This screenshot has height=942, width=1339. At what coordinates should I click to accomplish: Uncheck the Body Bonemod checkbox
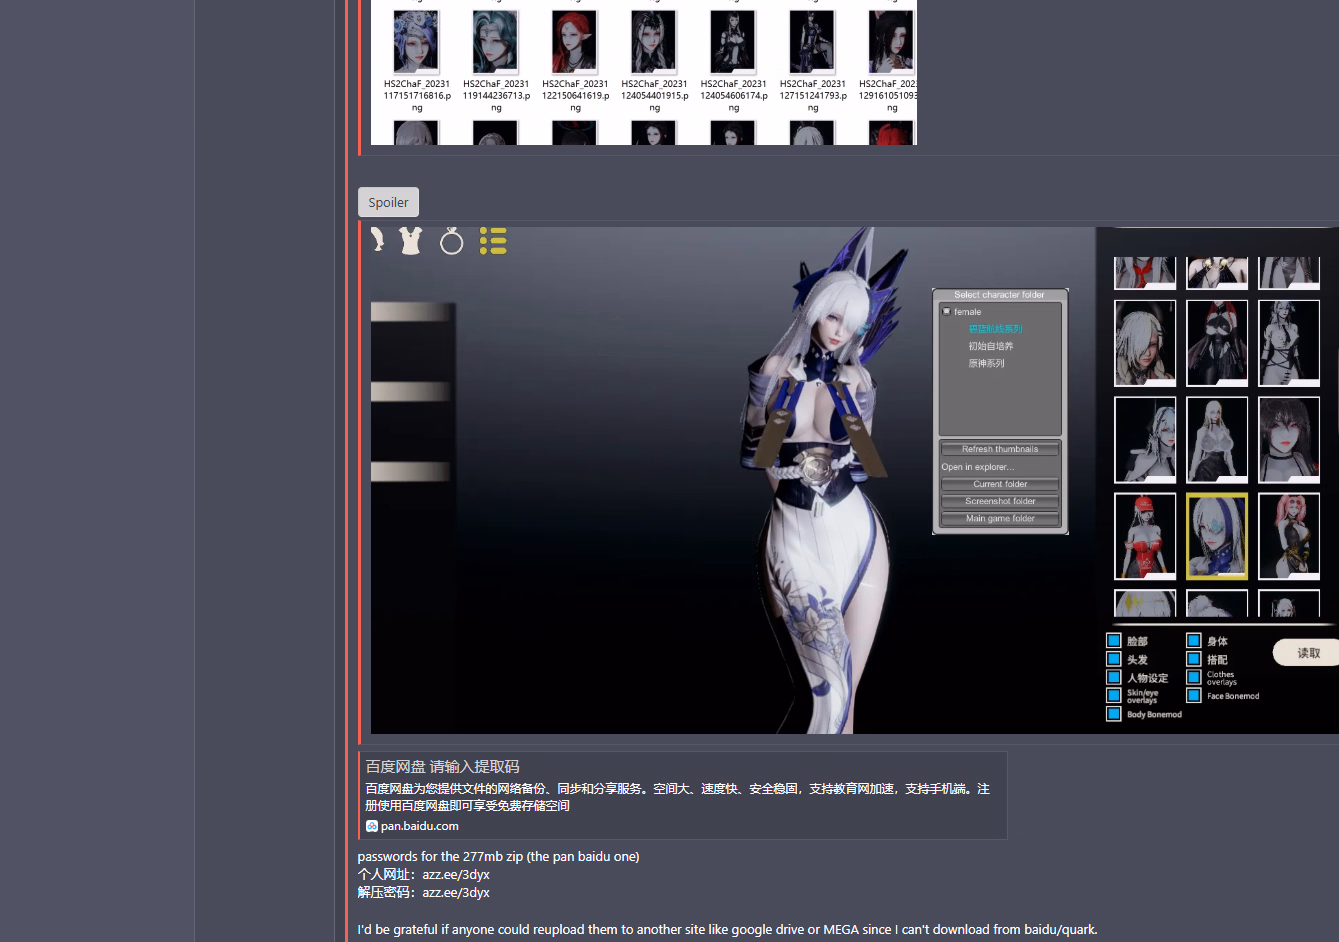coord(1113,714)
